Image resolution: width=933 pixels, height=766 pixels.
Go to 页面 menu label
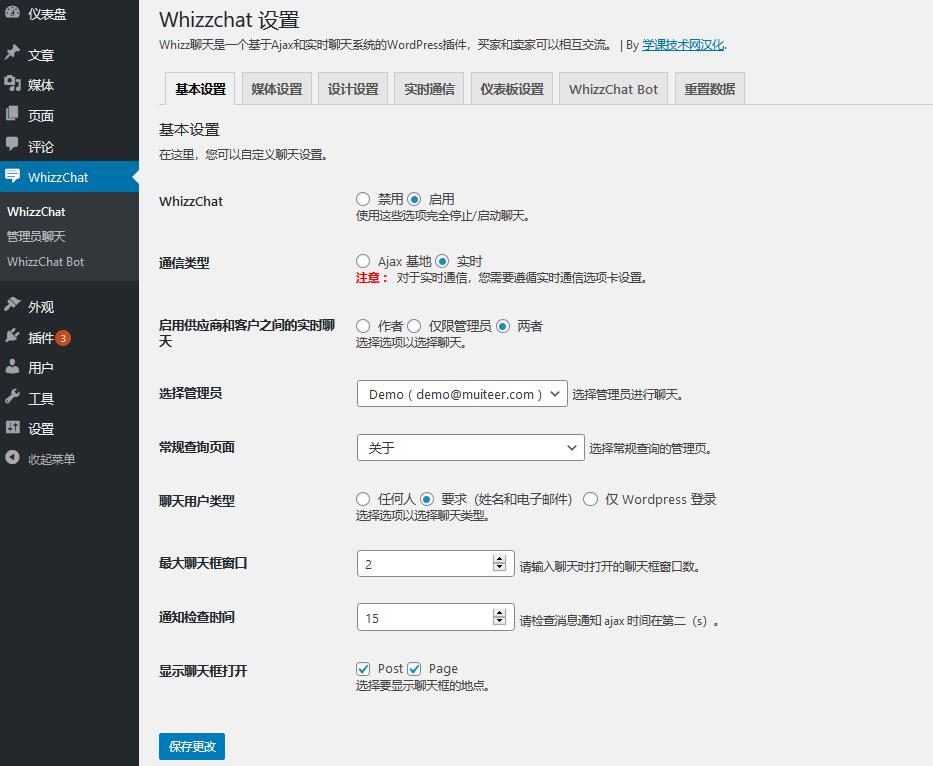tap(41, 115)
